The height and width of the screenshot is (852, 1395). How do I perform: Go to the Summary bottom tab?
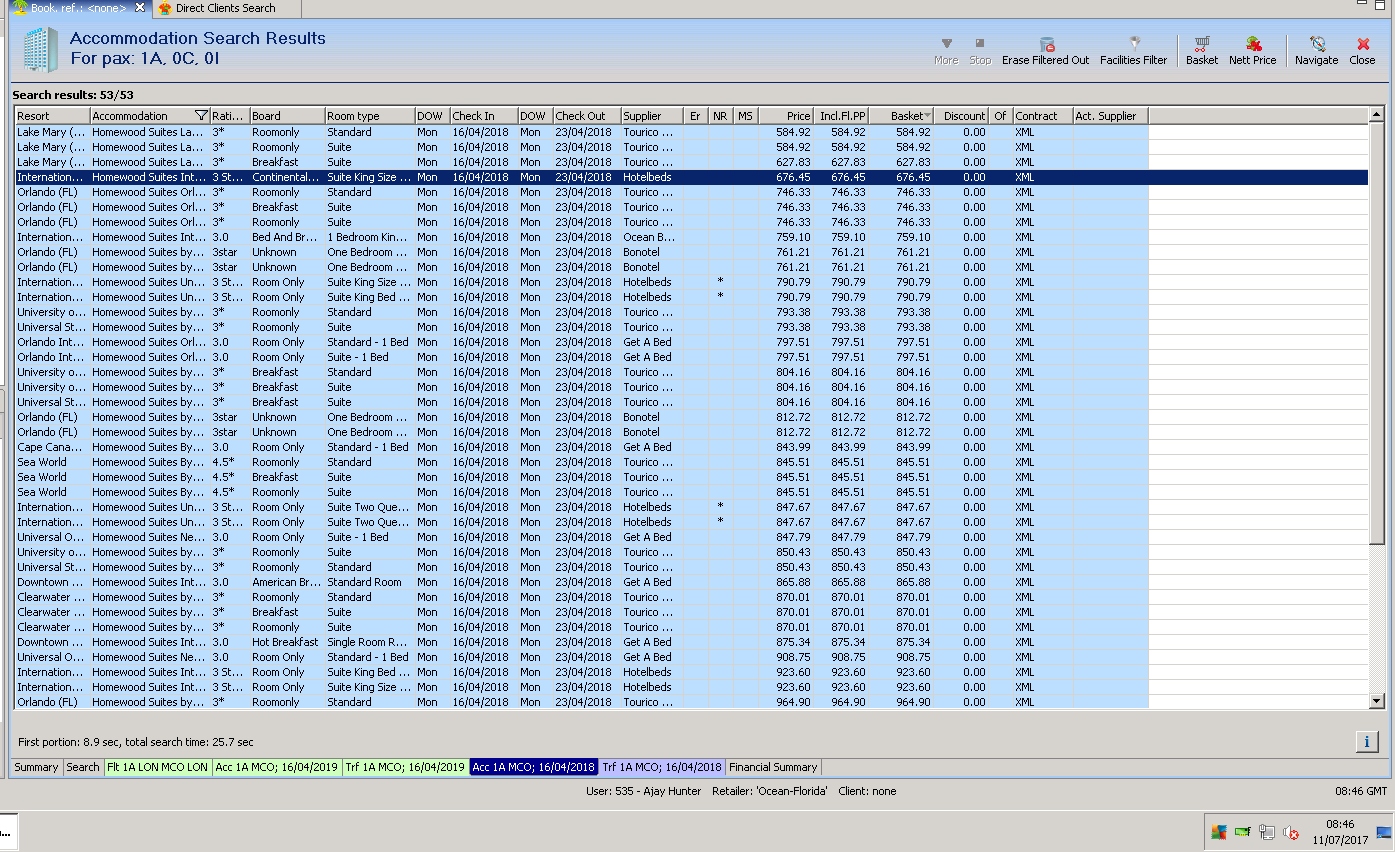[x=36, y=767]
